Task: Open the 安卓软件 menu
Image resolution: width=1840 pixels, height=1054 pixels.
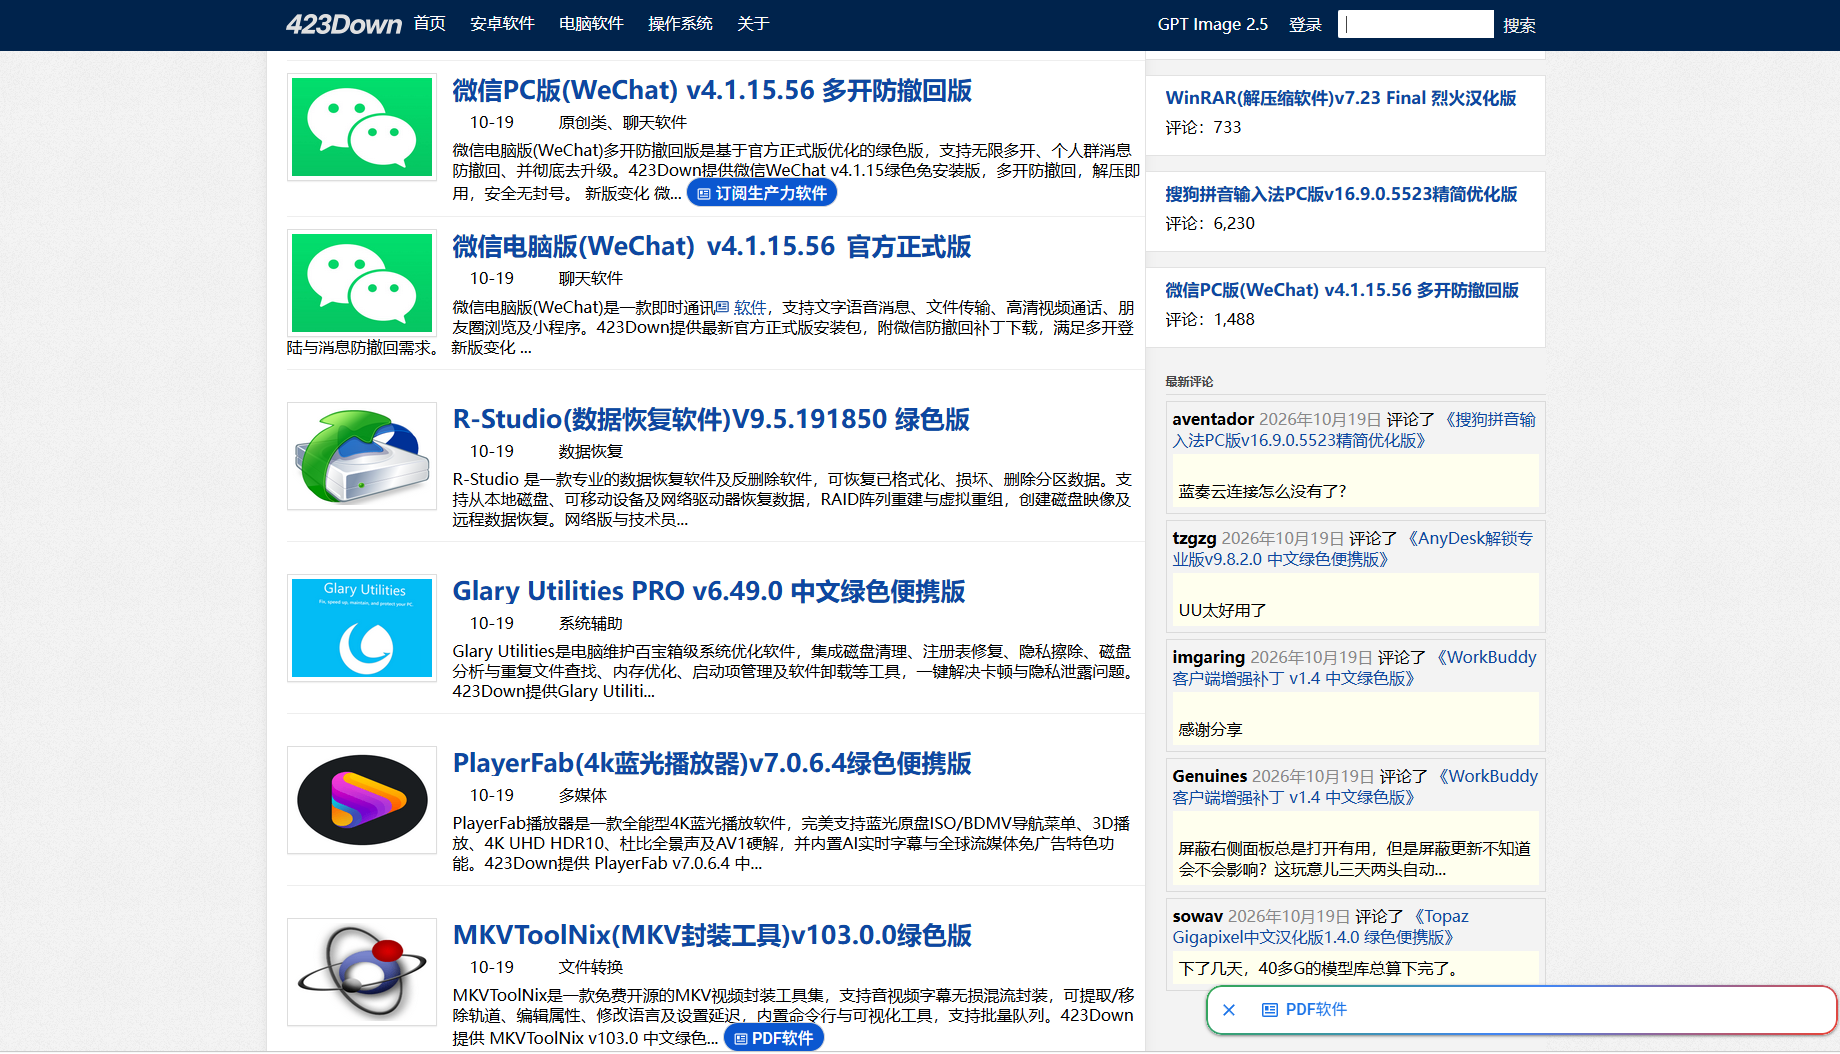Action: [502, 24]
